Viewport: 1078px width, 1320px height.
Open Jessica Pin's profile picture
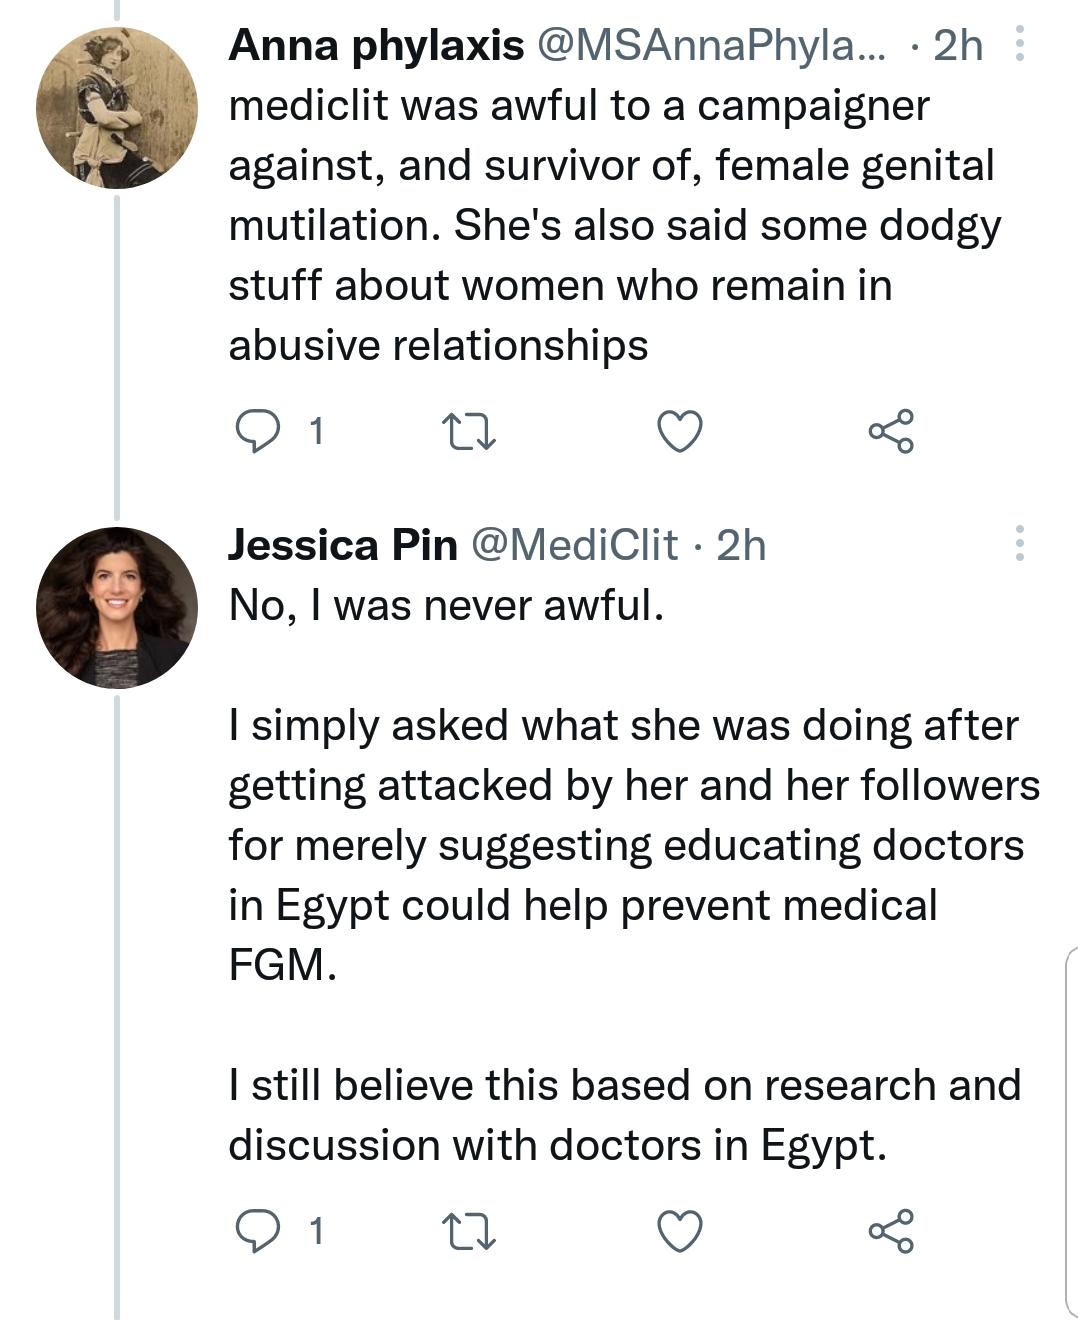point(117,607)
